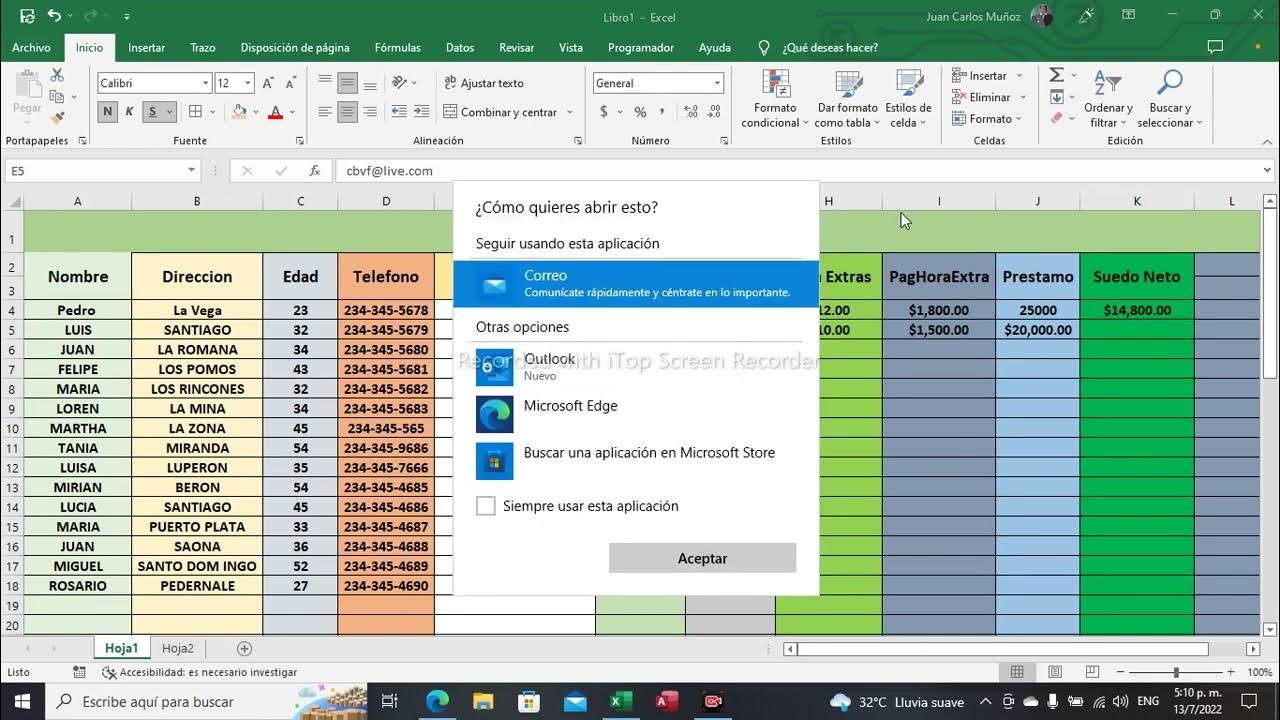Click the horizontal sheet scrollbar

pyautogui.click(x=1002, y=649)
